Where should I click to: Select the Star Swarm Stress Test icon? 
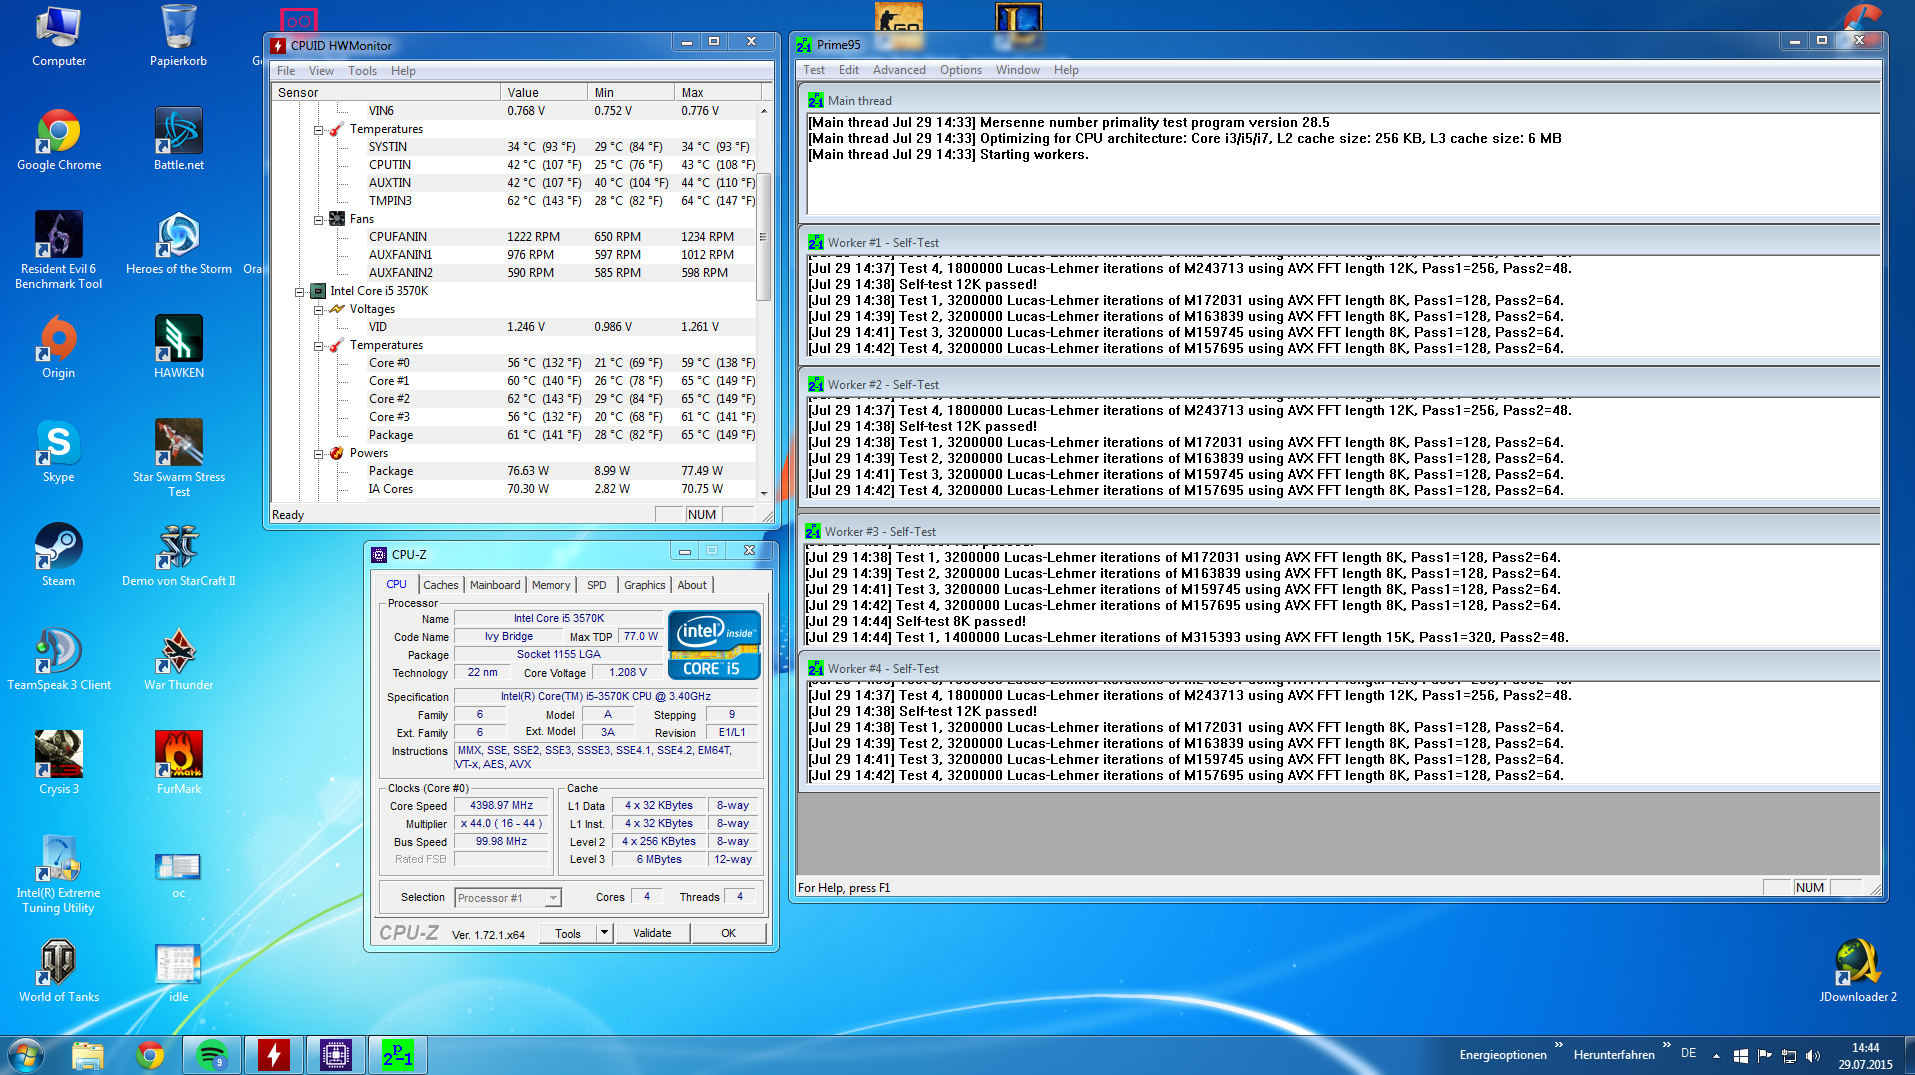[178, 459]
